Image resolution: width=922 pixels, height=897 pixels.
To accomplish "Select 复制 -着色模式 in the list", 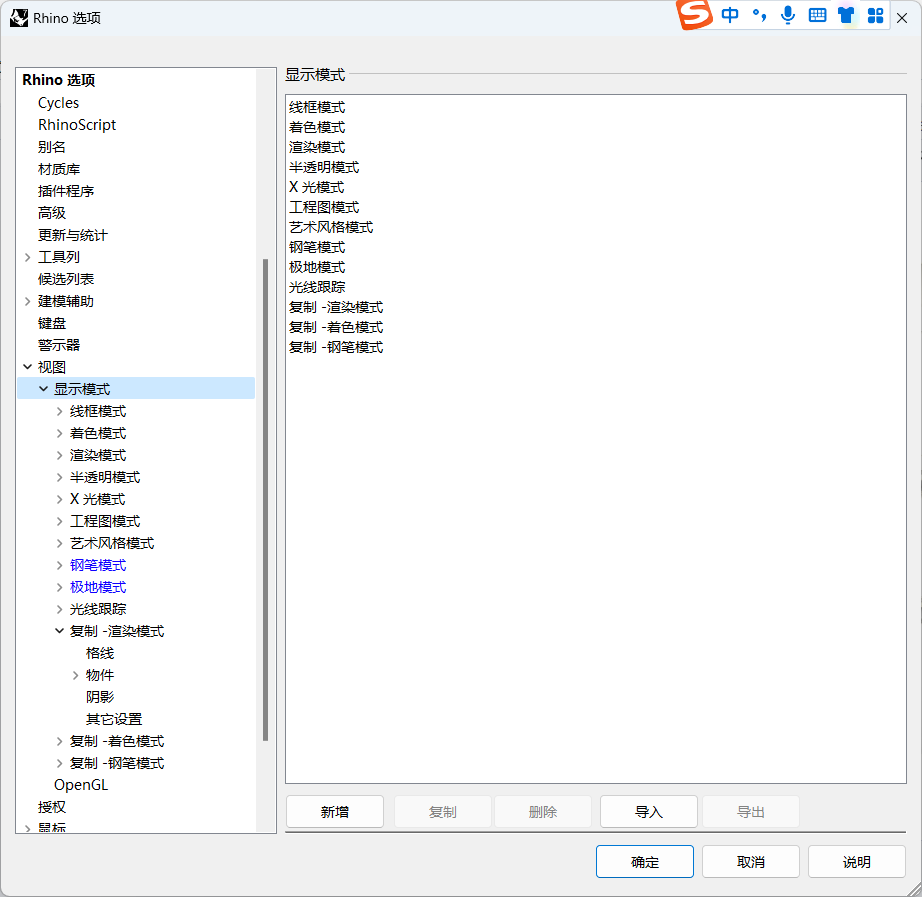I will tap(336, 327).
